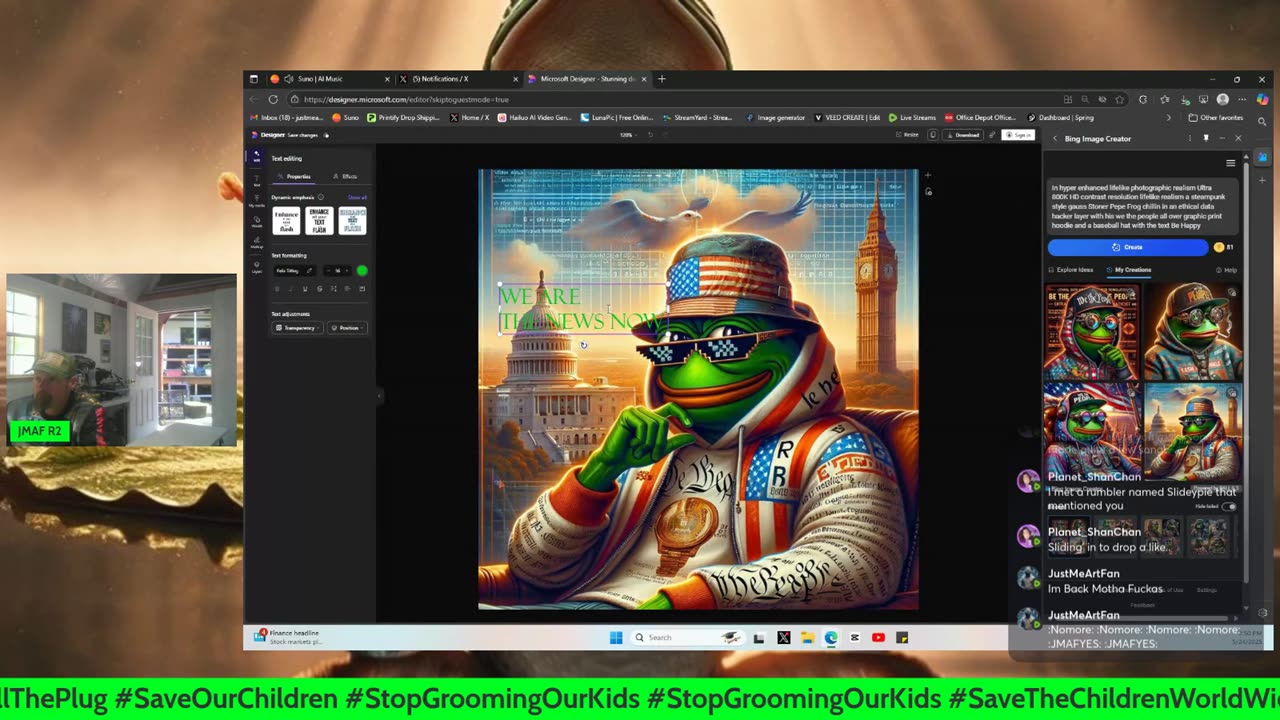This screenshot has height=720, width=1280.
Task: Open the My Creations tab
Action: [1129, 270]
